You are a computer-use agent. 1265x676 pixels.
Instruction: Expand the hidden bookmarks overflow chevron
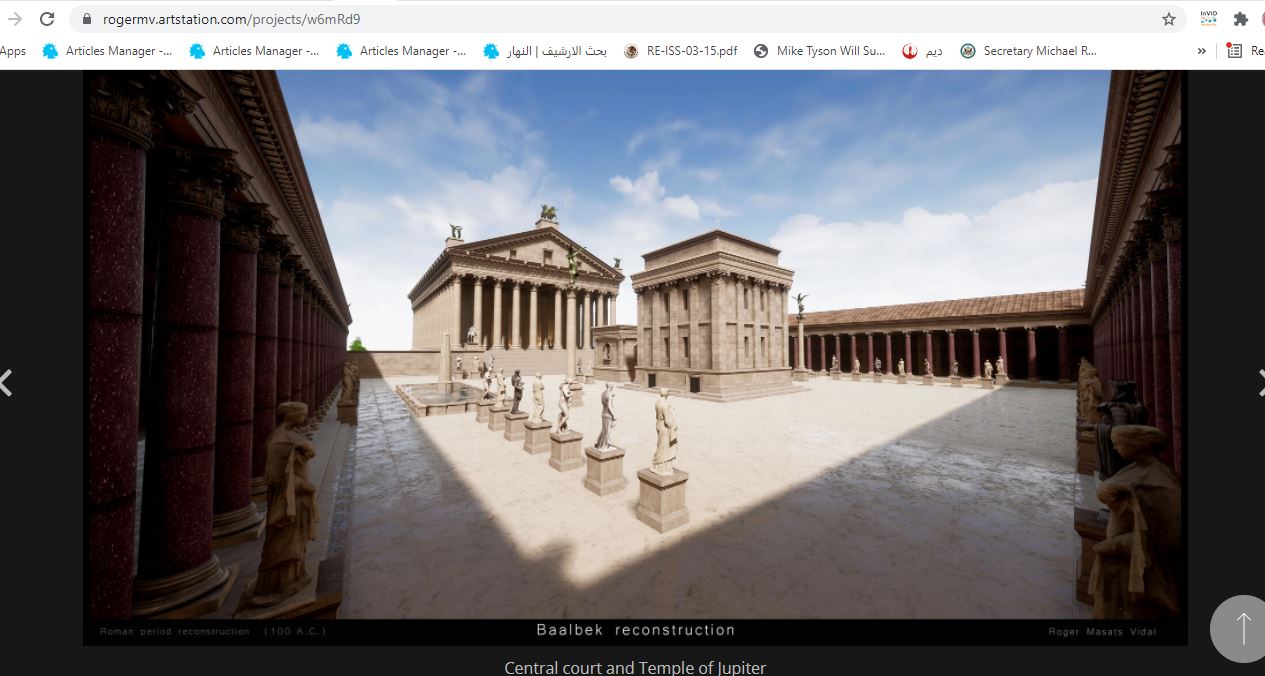click(1201, 51)
